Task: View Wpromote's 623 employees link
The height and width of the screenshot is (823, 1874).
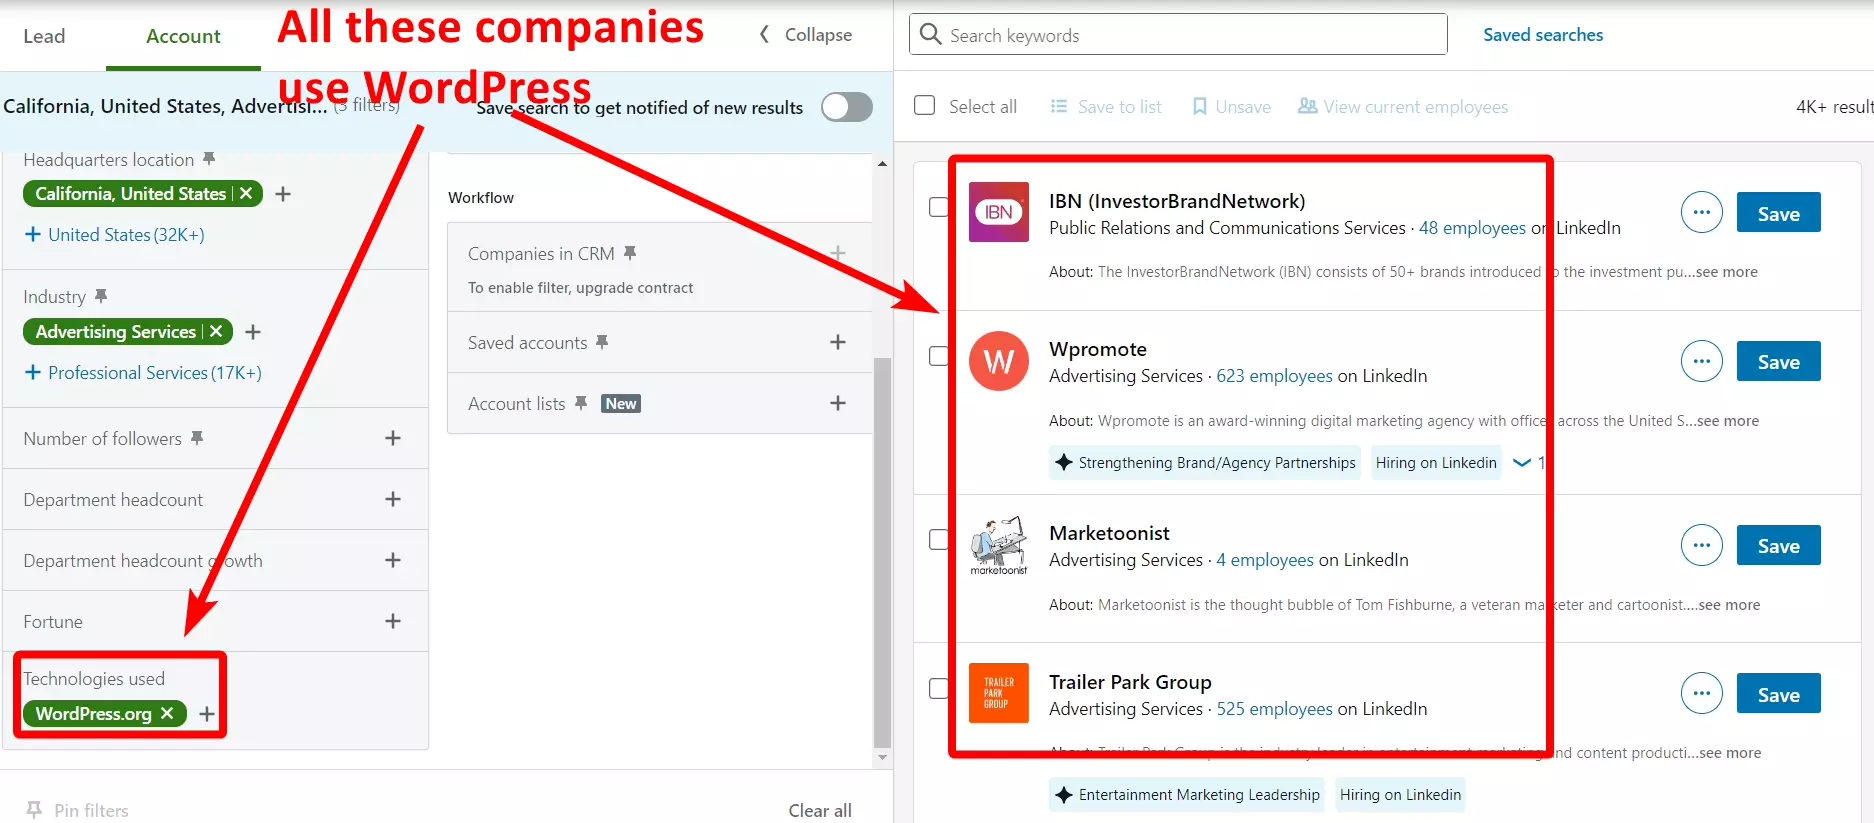Action: pos(1274,376)
